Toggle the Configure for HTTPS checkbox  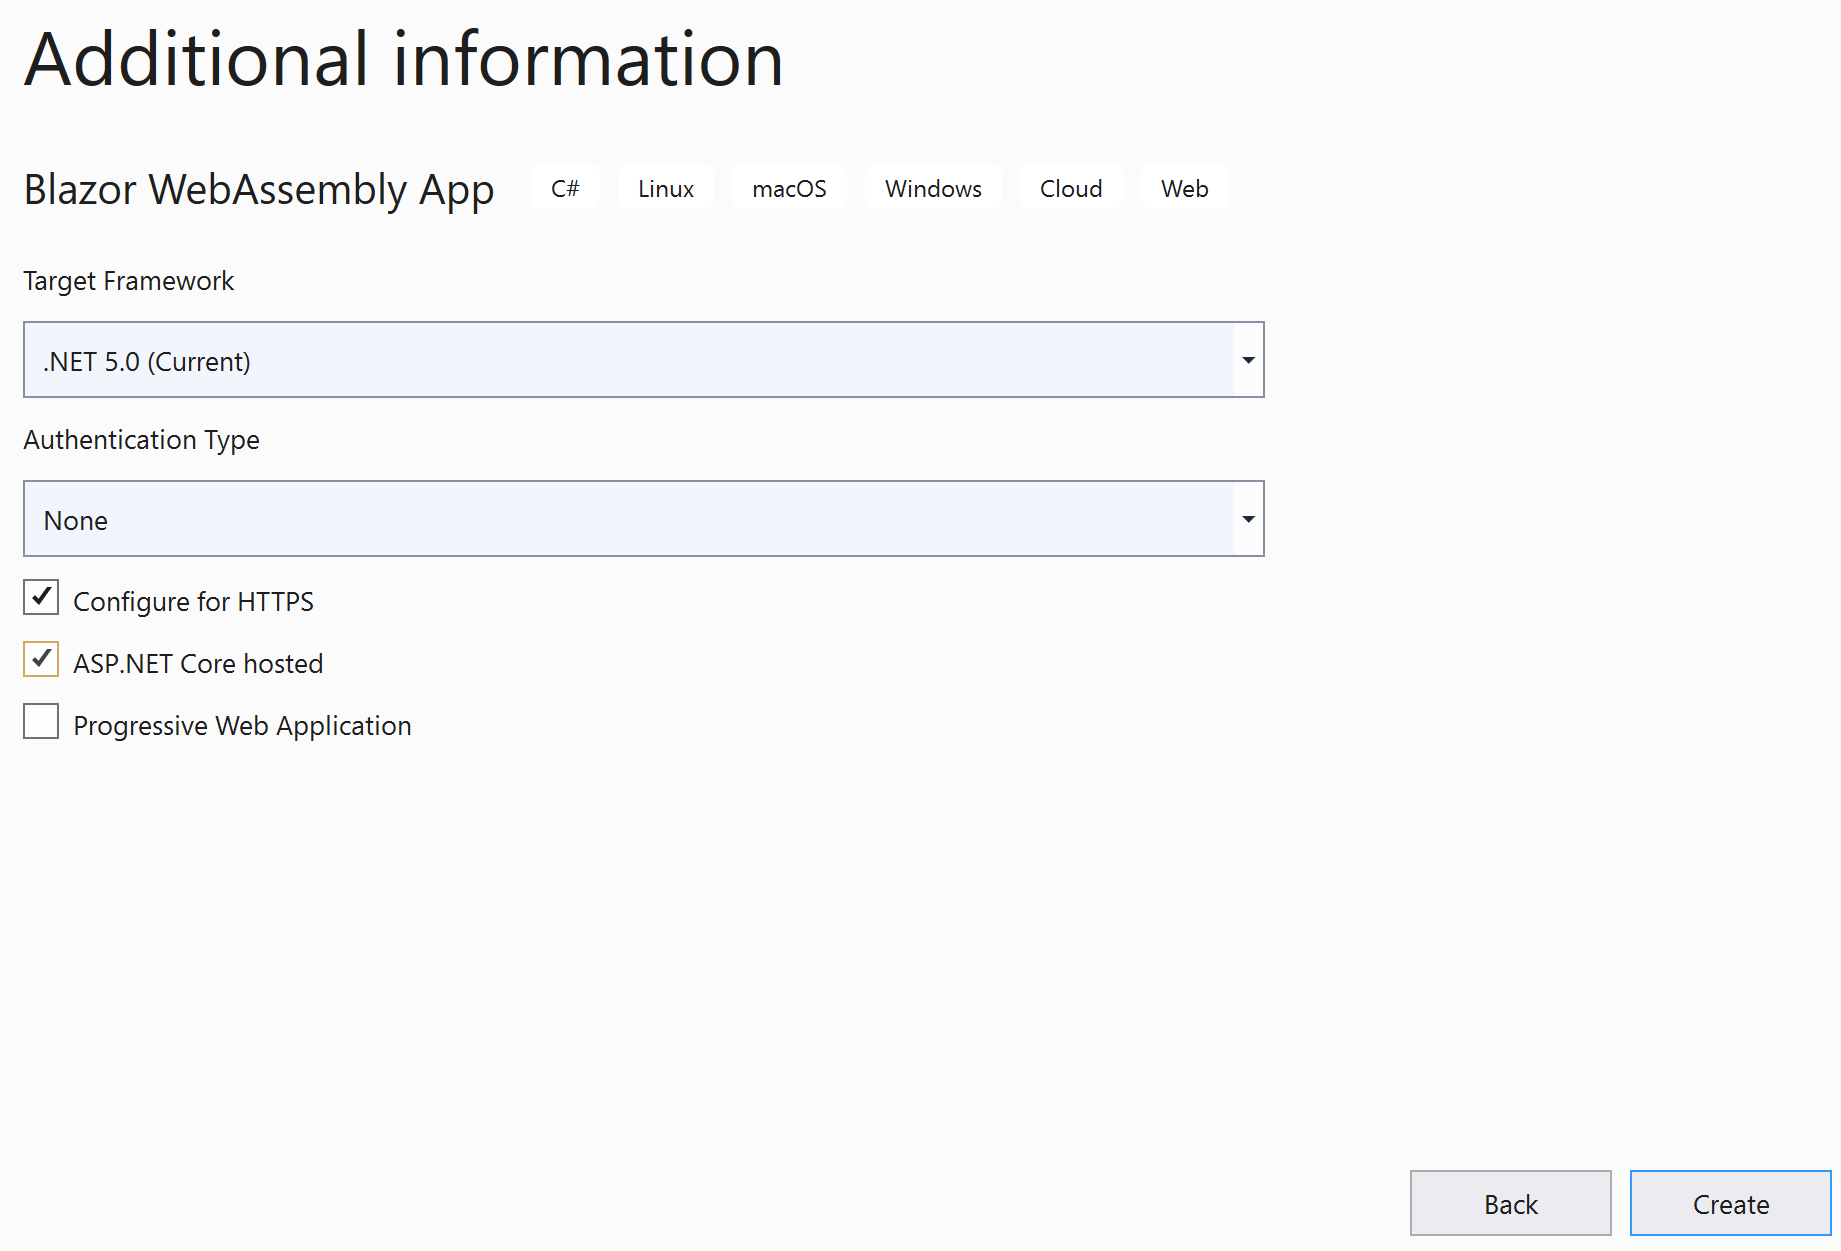(x=41, y=597)
